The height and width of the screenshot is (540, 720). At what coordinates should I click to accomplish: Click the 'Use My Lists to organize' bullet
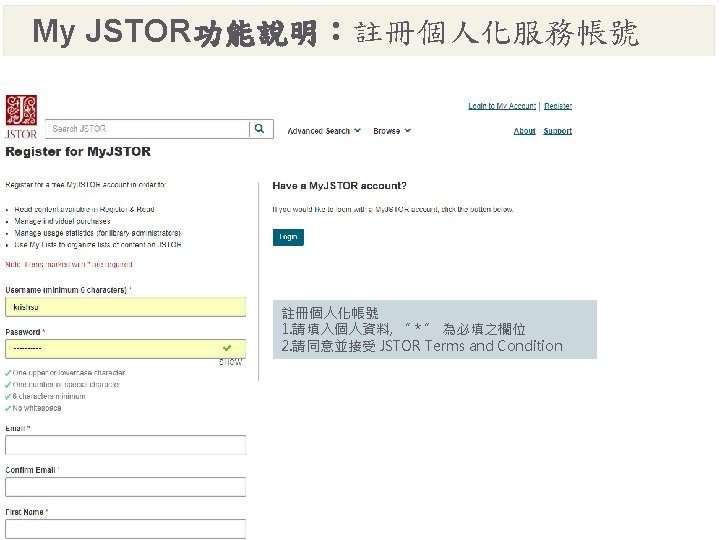coord(98,245)
